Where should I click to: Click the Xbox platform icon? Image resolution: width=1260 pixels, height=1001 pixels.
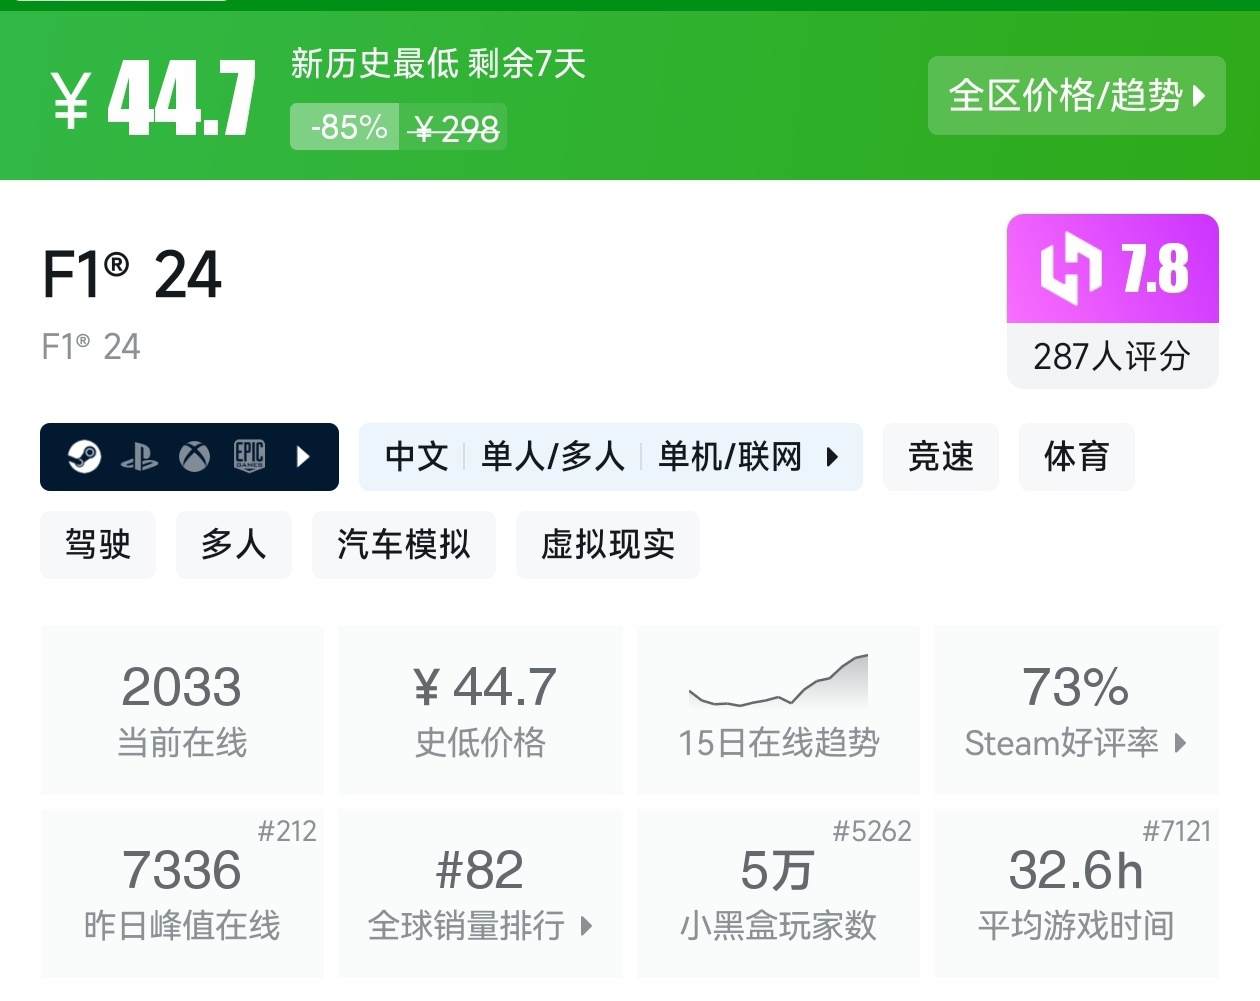194,457
